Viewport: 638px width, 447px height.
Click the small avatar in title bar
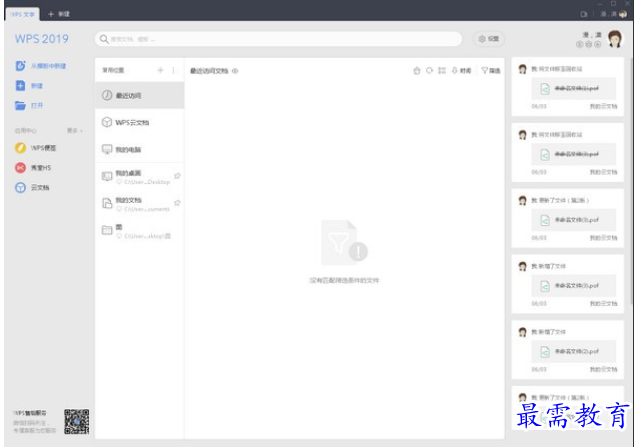pos(623,14)
